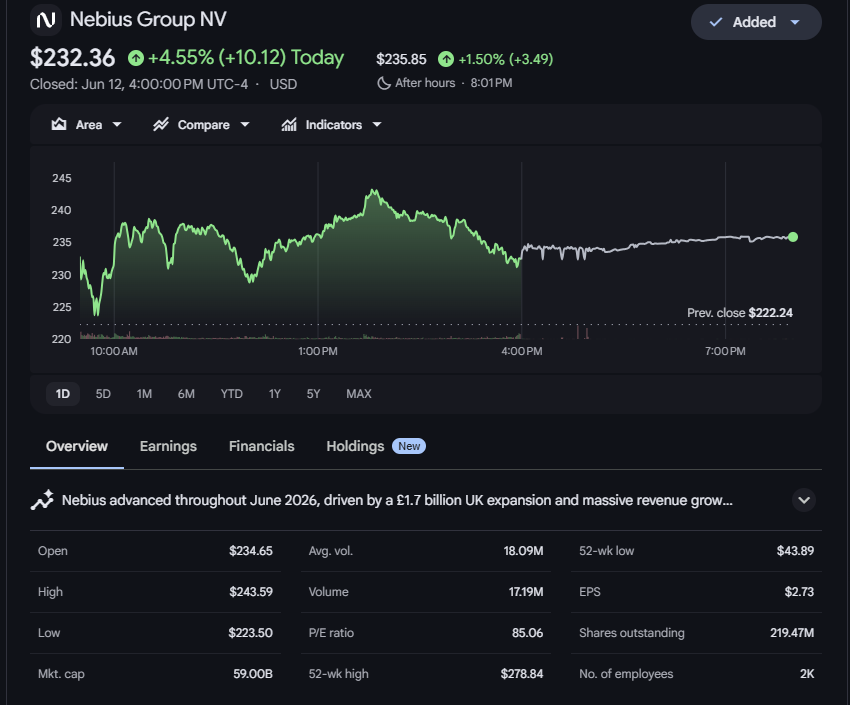This screenshot has width=850, height=705.
Task: Click the New badge beside Holdings
Action: [409, 446]
